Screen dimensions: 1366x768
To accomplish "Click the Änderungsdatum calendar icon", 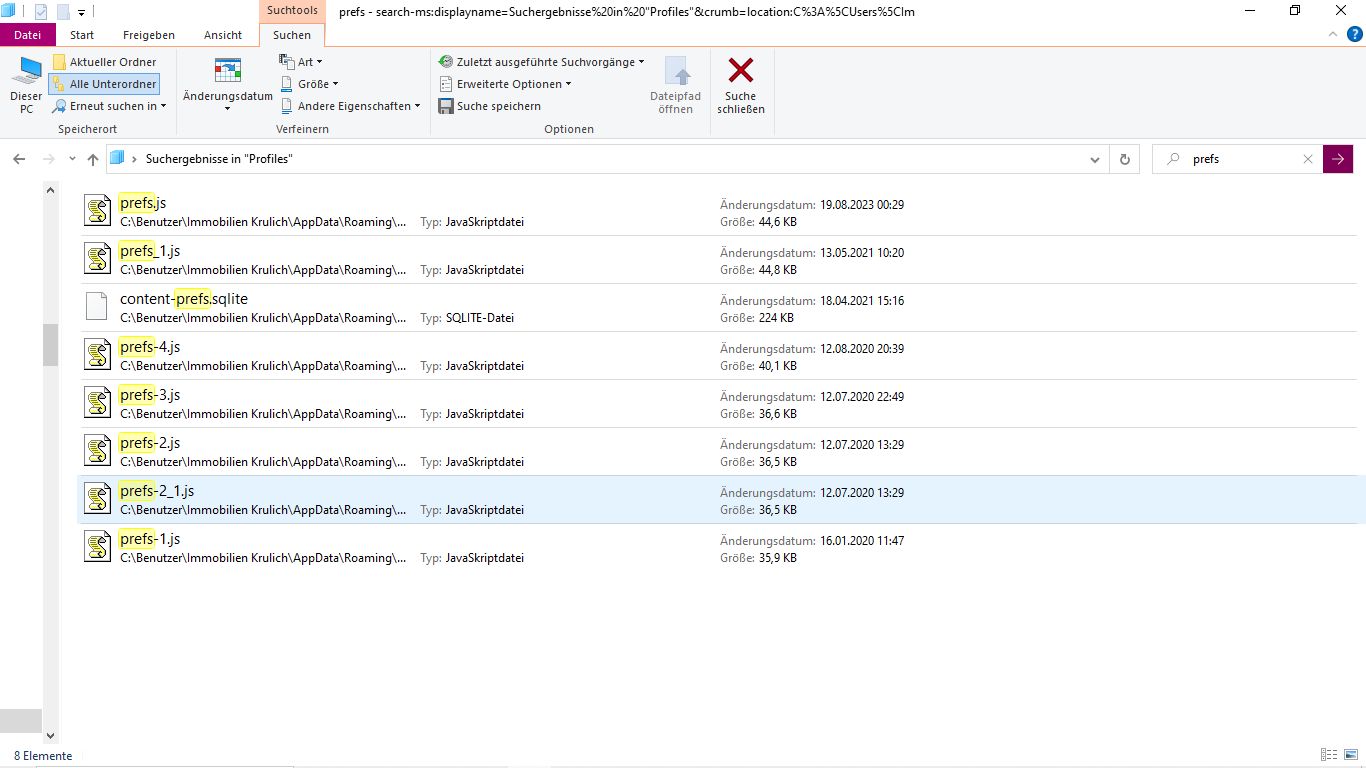I will [x=228, y=72].
